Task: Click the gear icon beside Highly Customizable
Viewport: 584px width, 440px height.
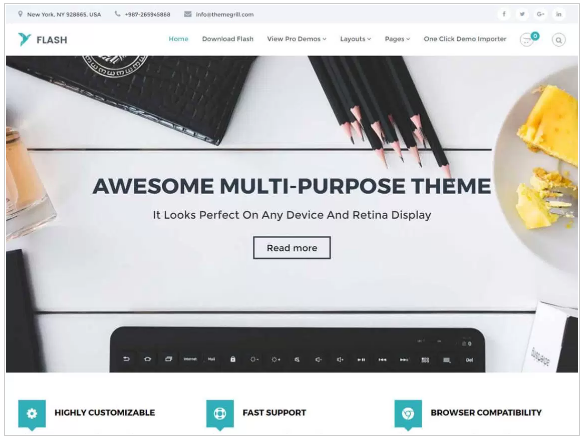Action: 32,414
